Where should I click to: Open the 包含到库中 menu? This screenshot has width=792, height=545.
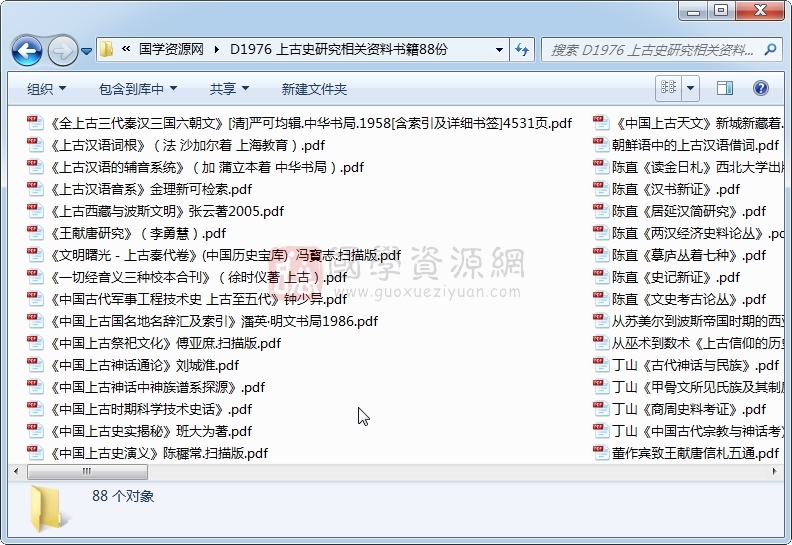pos(137,89)
